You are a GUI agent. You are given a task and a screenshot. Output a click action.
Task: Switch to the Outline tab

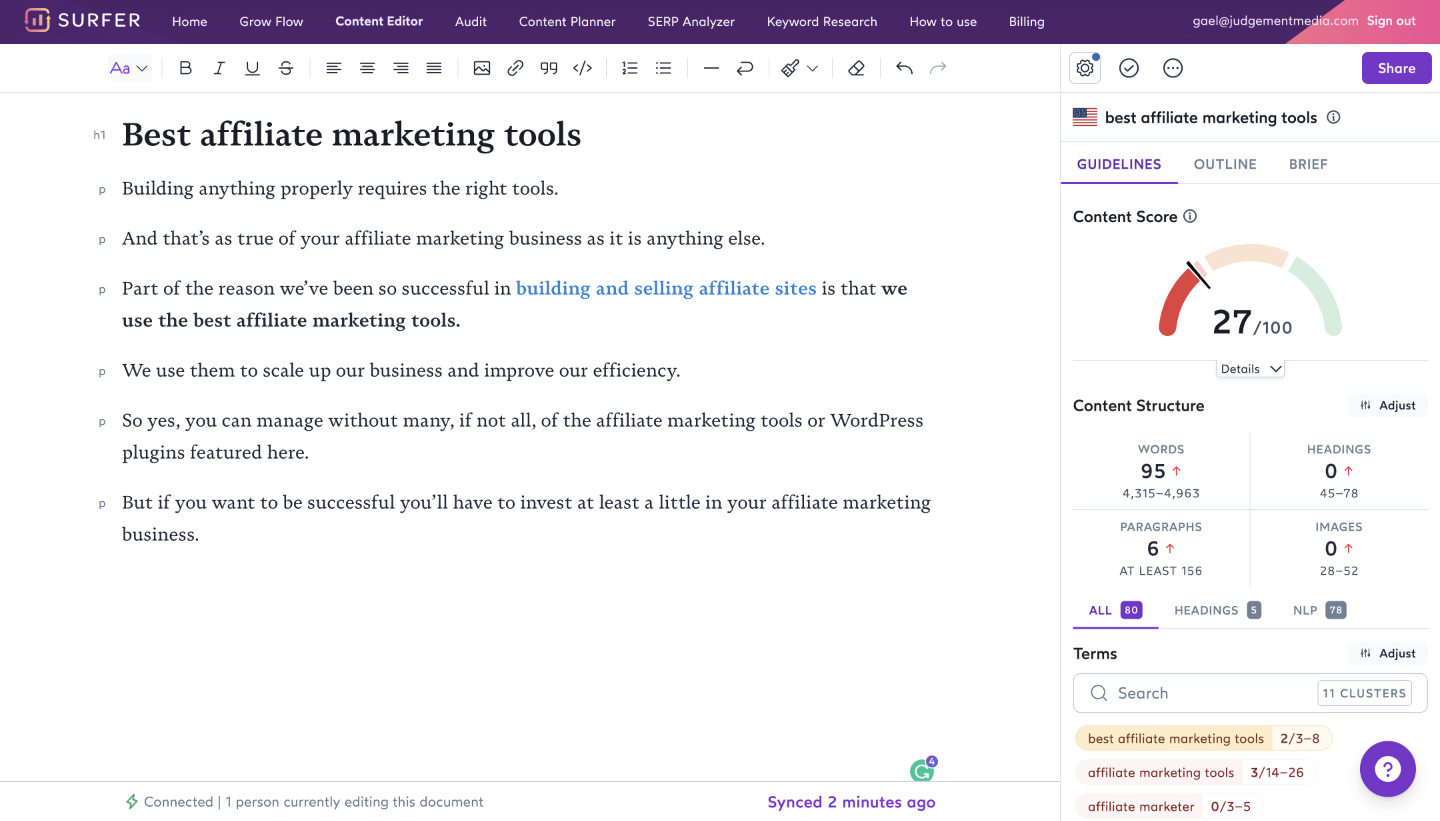tap(1225, 164)
